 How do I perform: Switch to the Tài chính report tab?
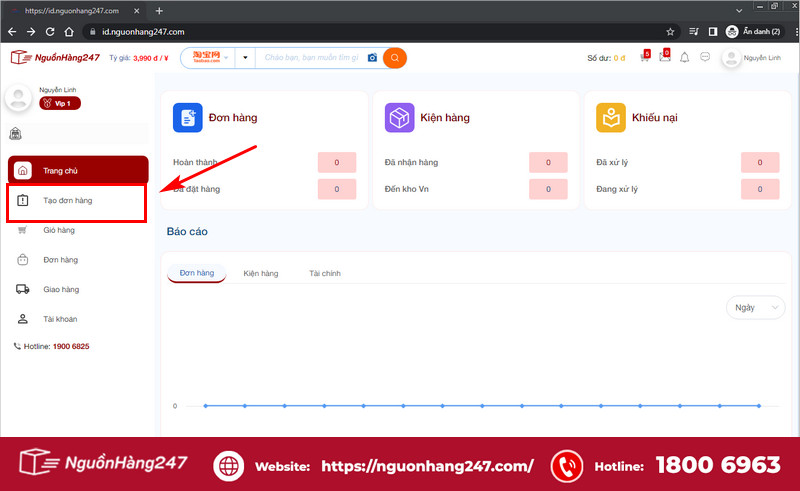[x=324, y=274]
